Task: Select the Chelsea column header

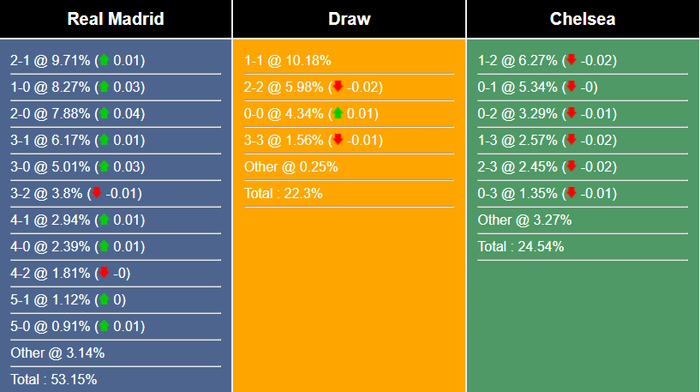Action: pos(583,19)
